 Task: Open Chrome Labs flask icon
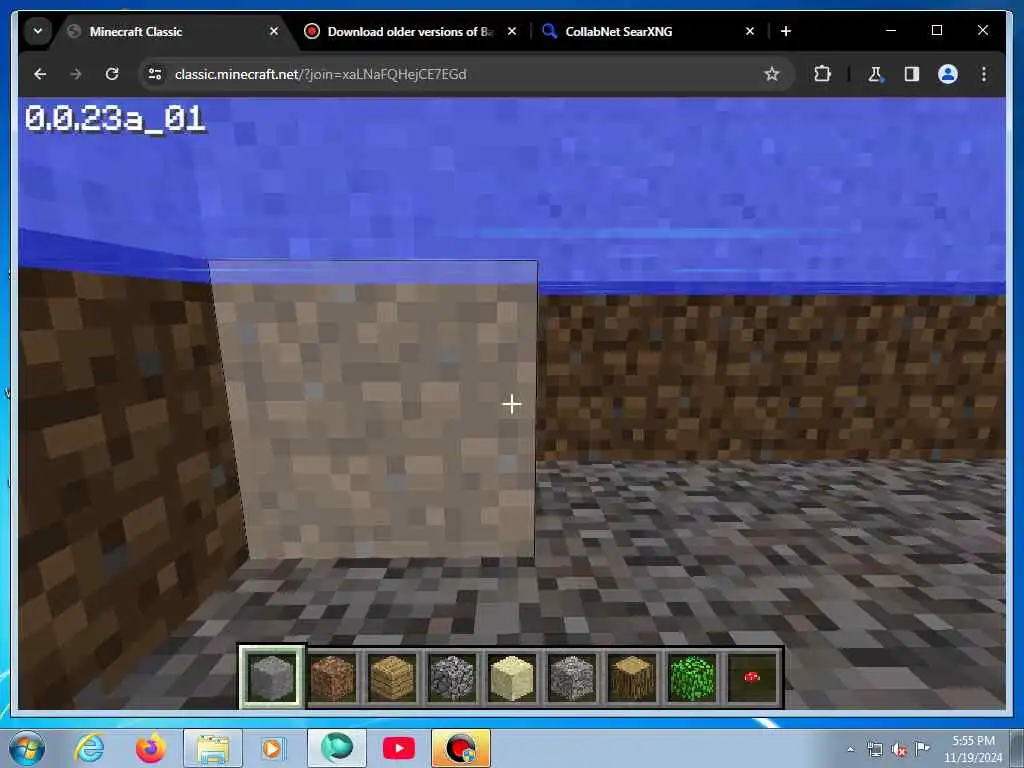[x=875, y=74]
